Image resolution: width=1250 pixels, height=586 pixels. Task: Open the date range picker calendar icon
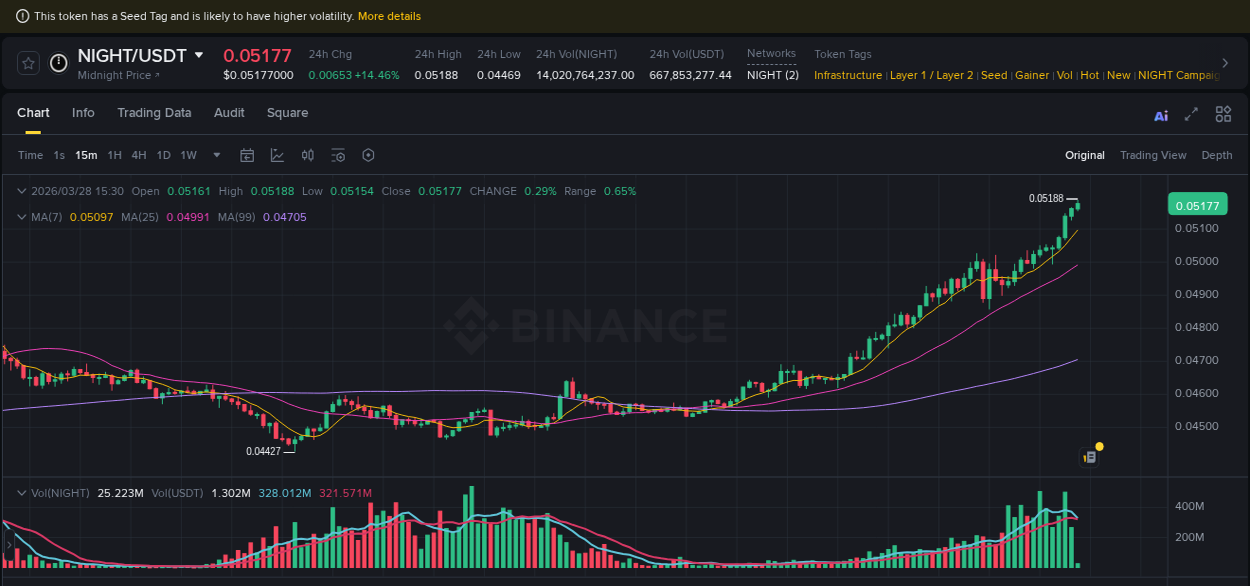point(247,155)
